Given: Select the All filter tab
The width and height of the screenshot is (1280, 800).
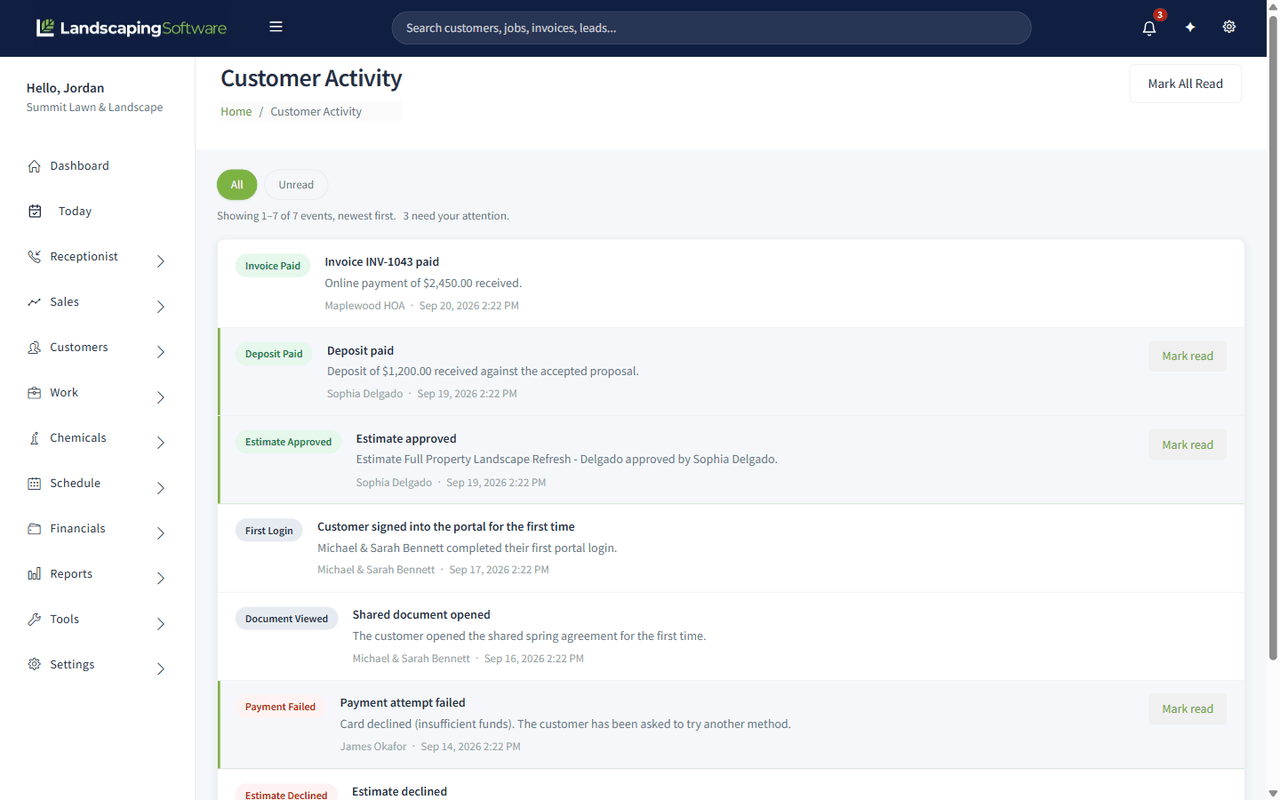Looking at the screenshot, I should 237,185.
